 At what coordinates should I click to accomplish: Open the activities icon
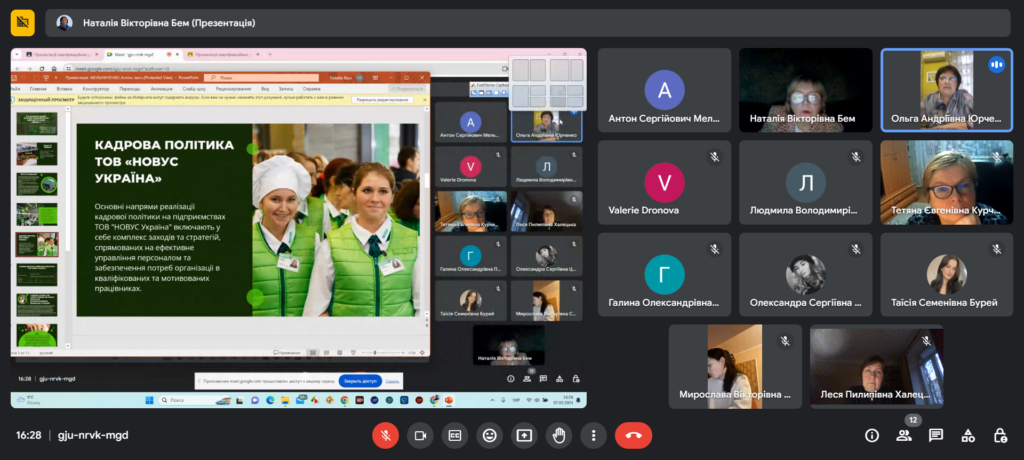[x=968, y=435]
